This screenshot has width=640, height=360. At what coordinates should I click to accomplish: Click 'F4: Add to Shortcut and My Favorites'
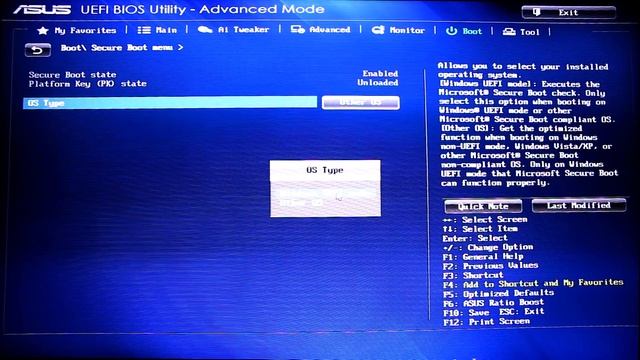[x=533, y=283]
